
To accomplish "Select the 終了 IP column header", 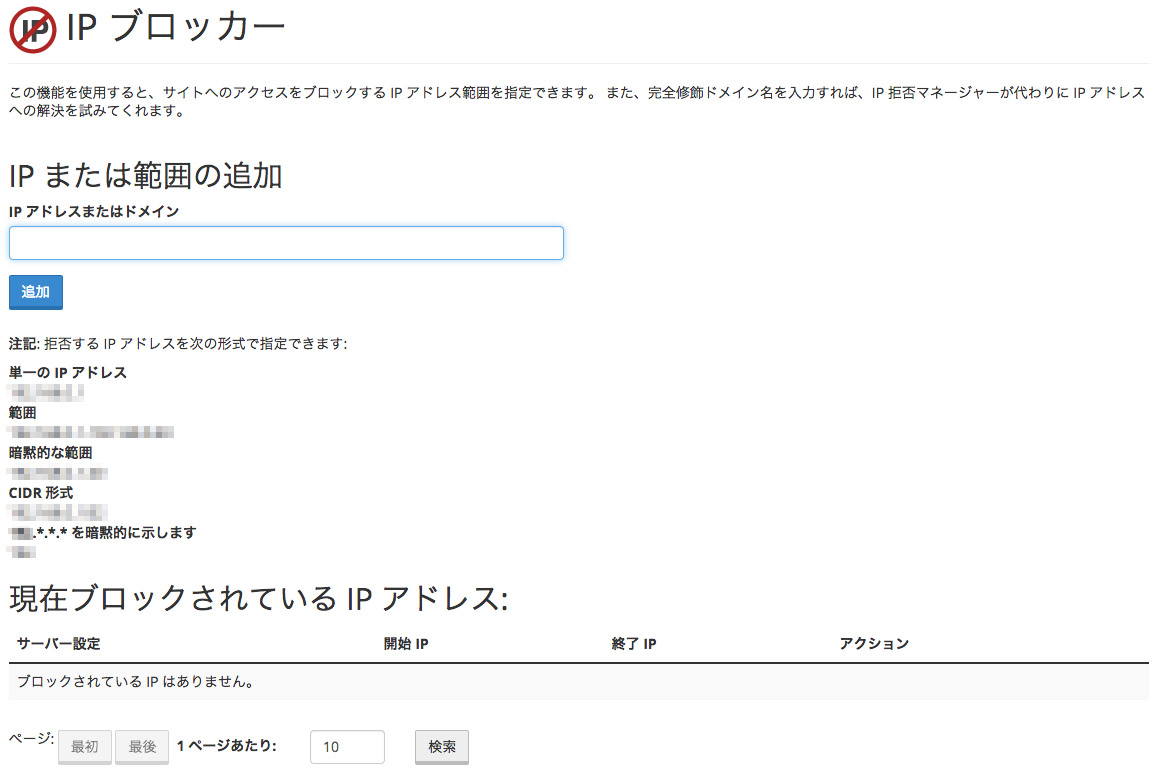I will click(x=633, y=643).
